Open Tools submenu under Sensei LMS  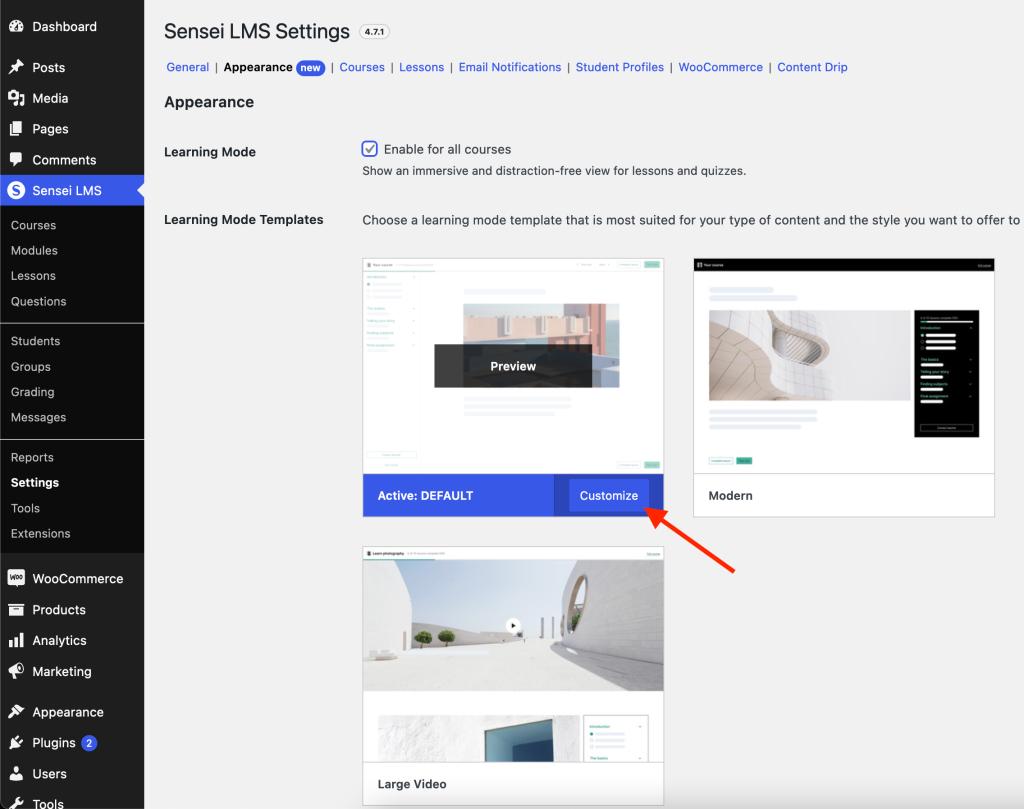(25, 508)
